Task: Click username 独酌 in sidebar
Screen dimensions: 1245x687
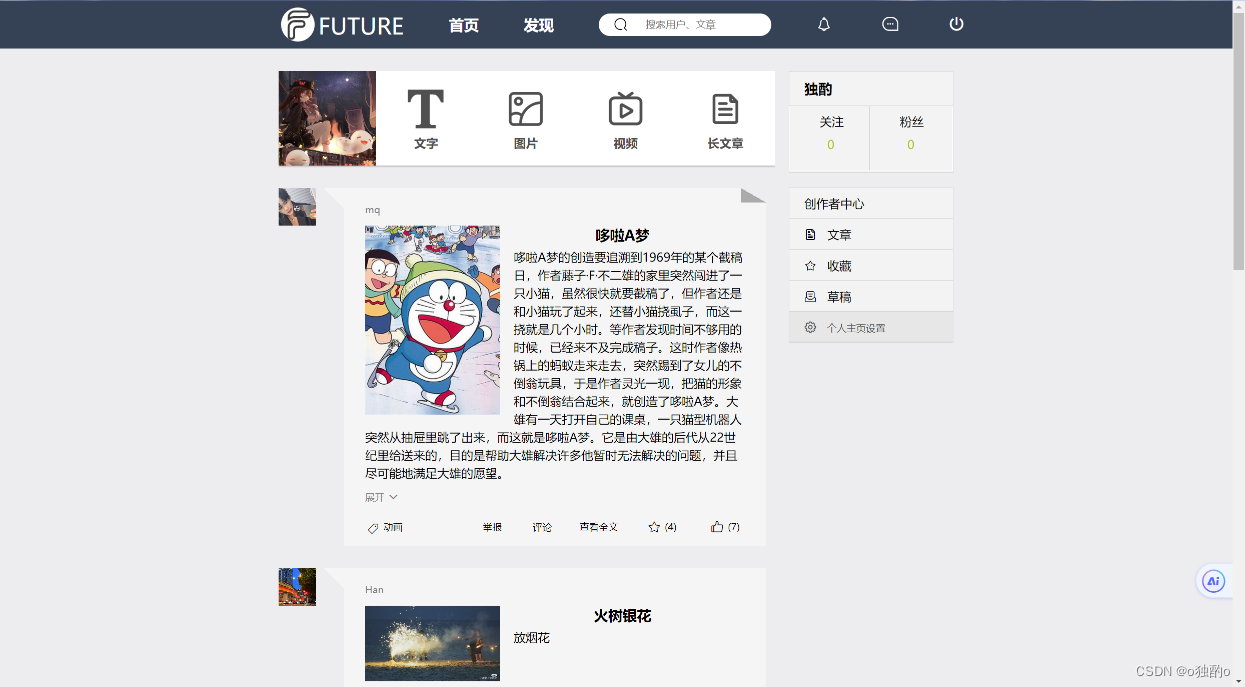Action: tap(818, 89)
